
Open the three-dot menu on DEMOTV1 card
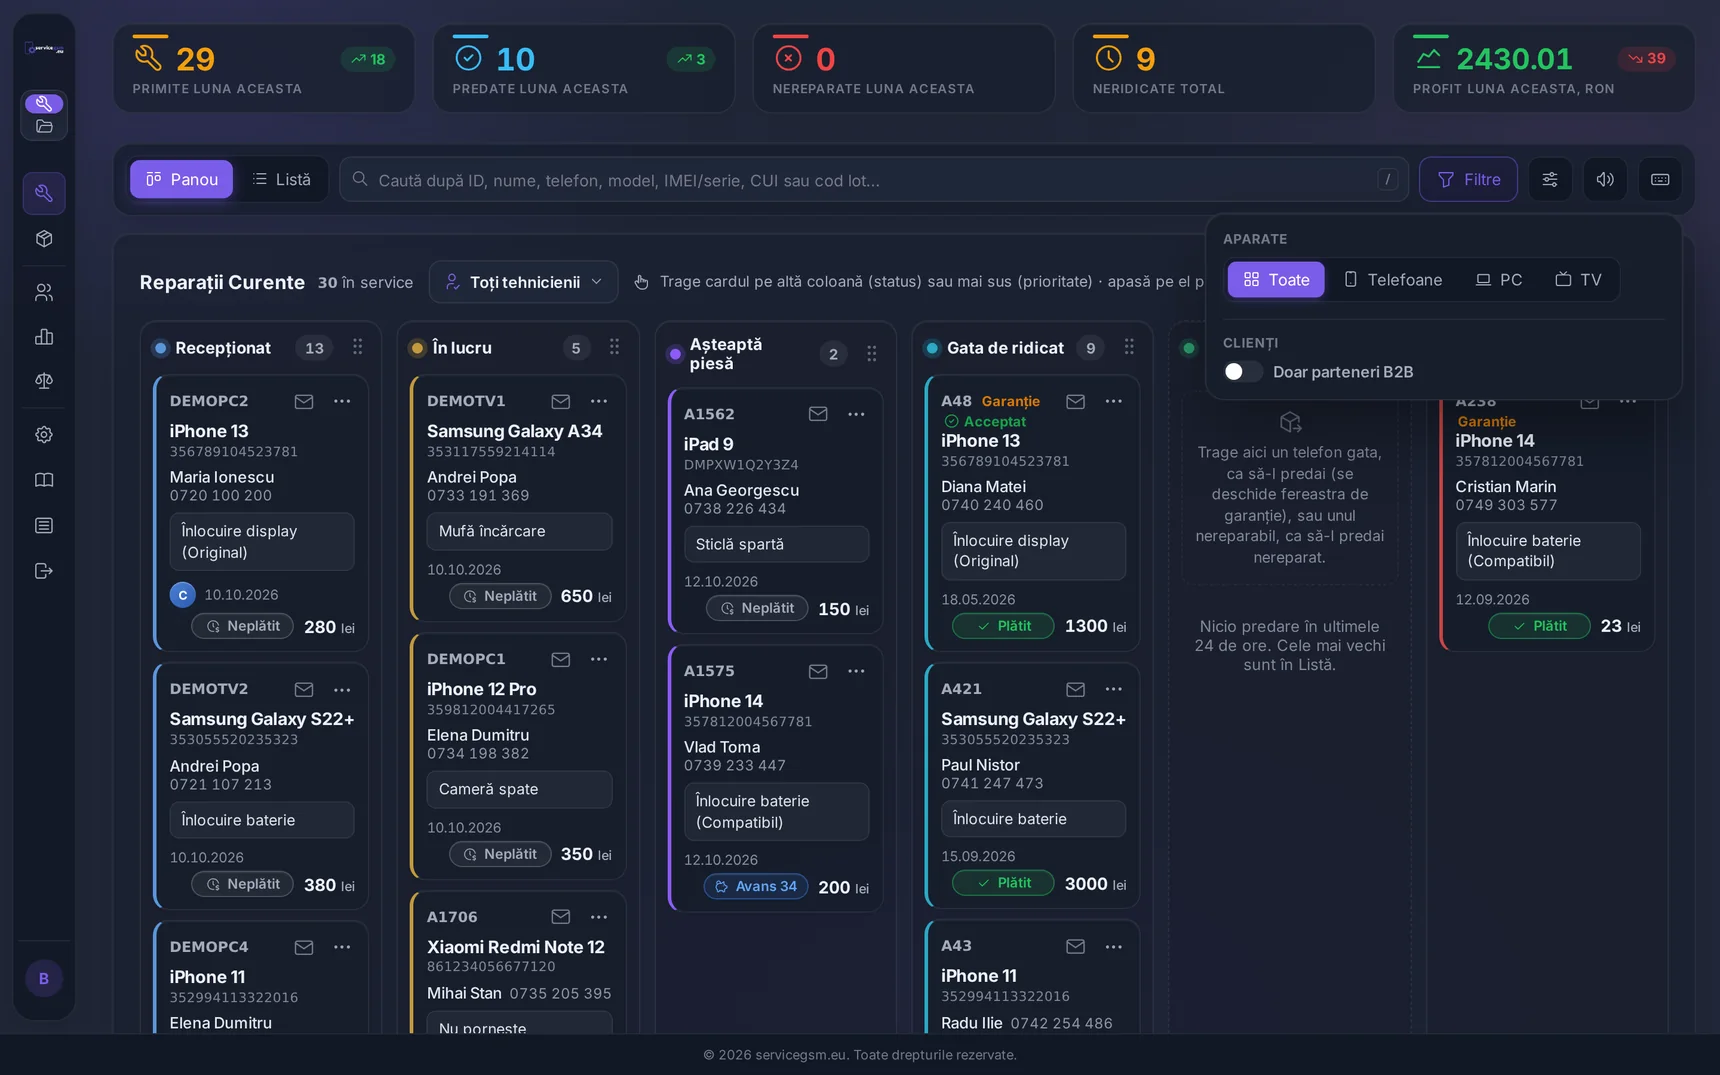pos(599,401)
